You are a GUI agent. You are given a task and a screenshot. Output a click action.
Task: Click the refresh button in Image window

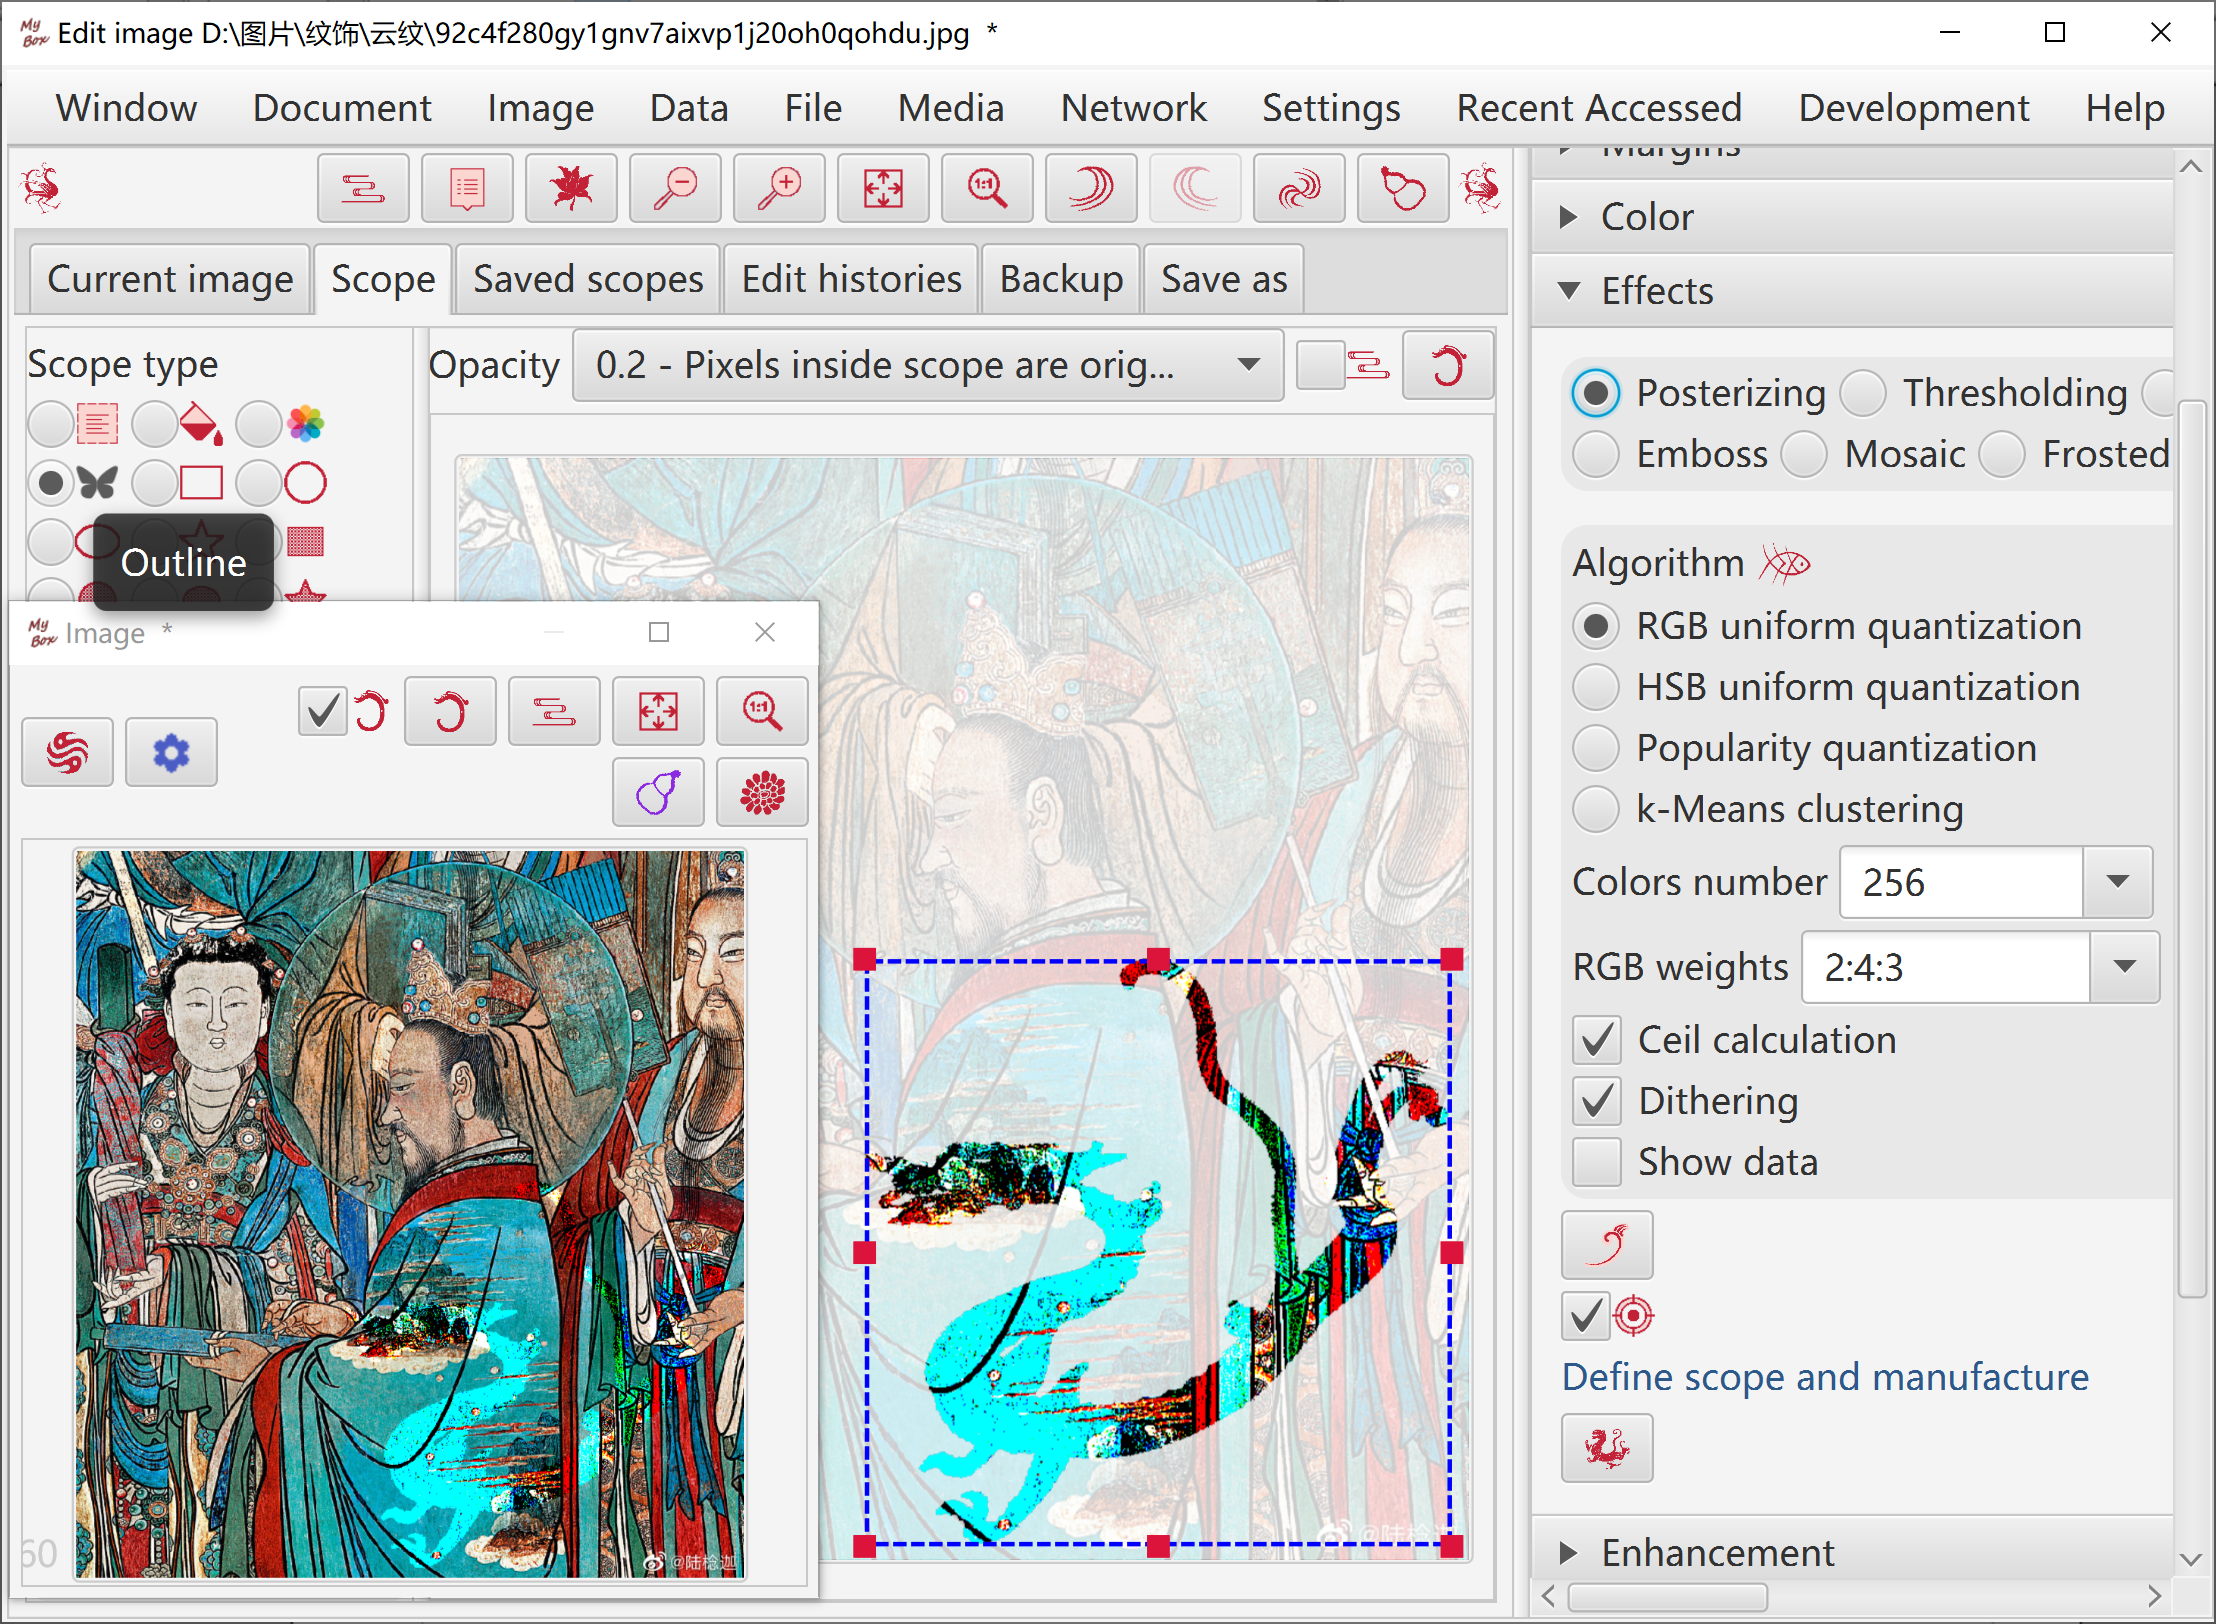pos(450,711)
